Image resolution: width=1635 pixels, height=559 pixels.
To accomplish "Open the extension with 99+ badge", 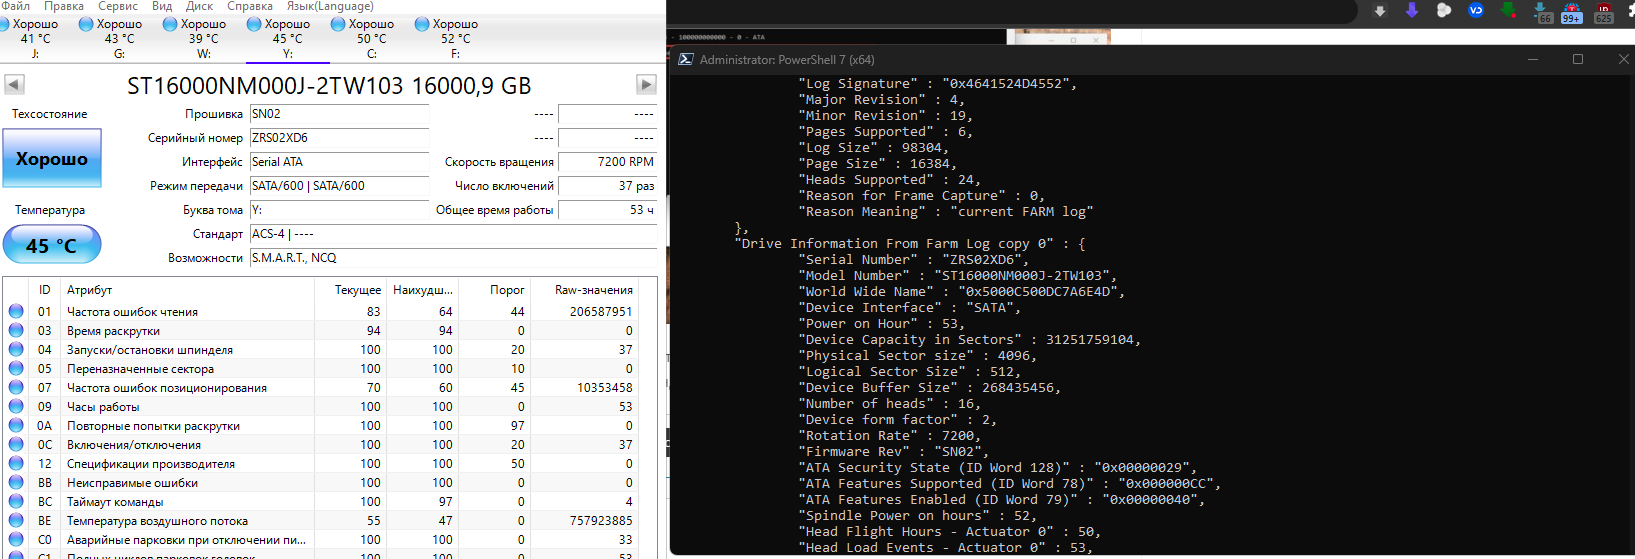I will pos(1572,12).
